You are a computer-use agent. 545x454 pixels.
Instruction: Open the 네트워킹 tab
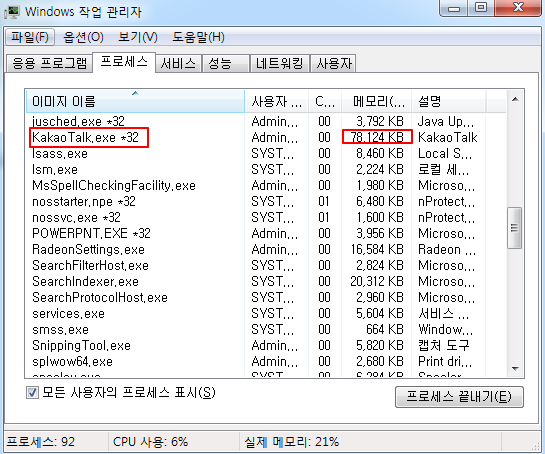click(280, 63)
